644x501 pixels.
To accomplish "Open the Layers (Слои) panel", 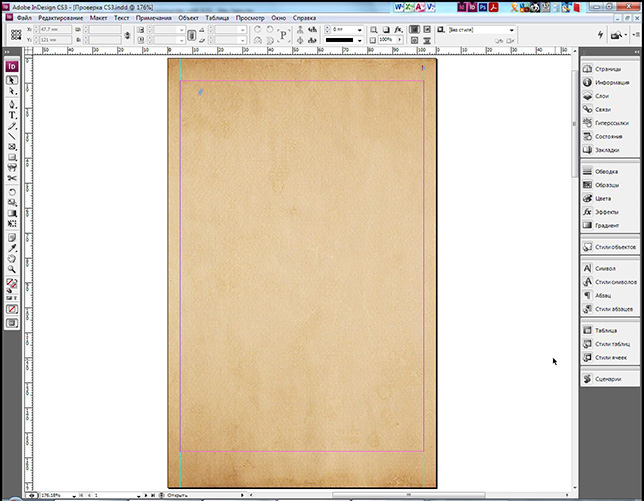I will pyautogui.click(x=602, y=96).
